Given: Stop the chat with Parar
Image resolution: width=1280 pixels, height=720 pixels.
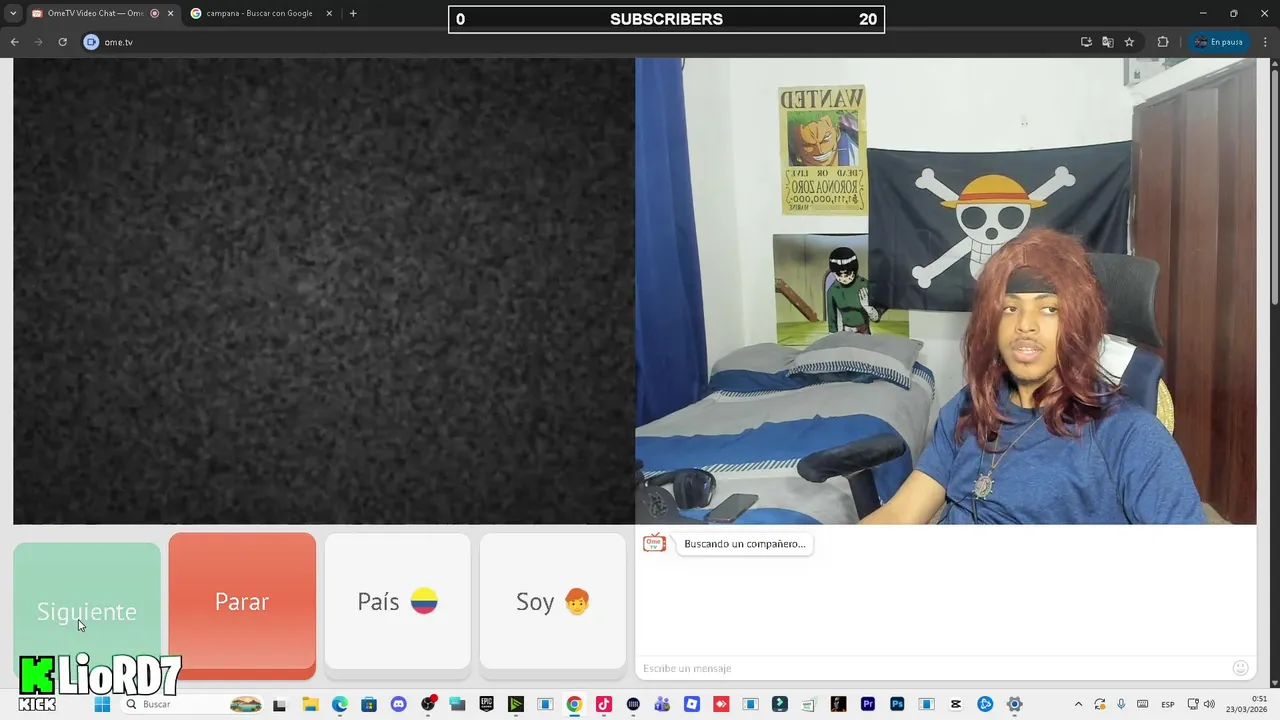Looking at the screenshot, I should pyautogui.click(x=242, y=601).
